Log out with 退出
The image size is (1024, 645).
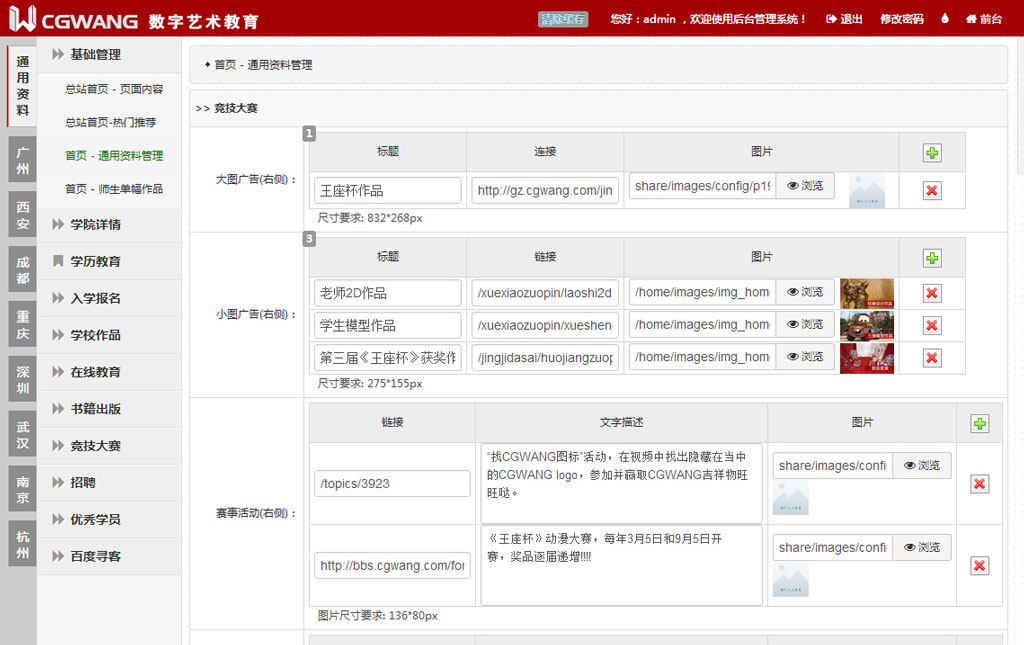(844, 19)
